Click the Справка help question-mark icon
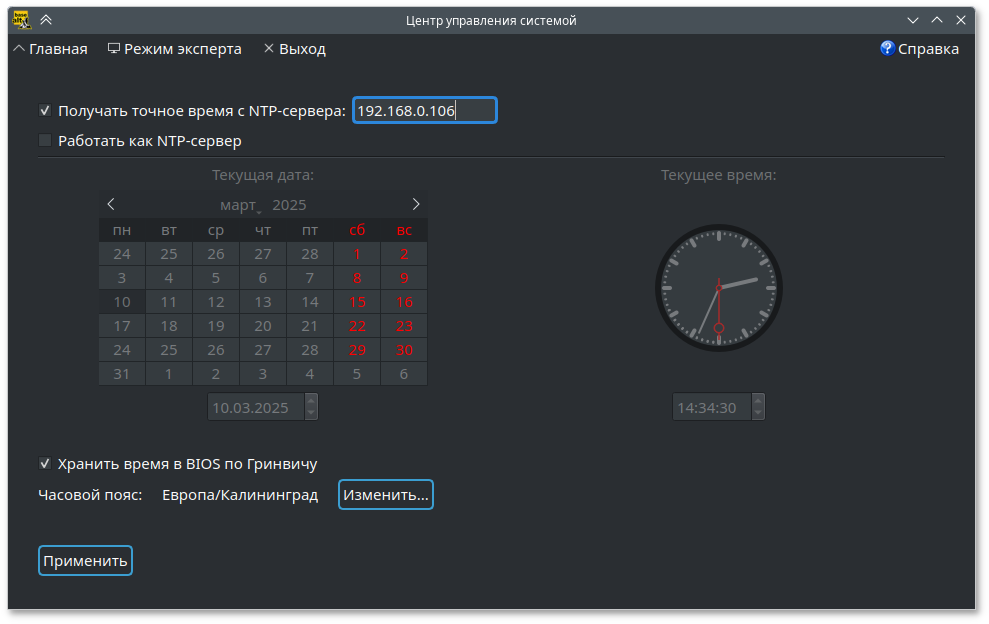Screen dimensions: 989x624 tap(886, 48)
